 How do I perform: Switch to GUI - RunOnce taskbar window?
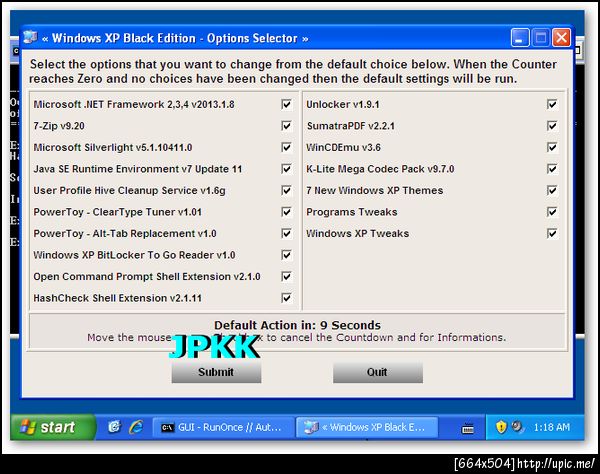click(x=223, y=427)
